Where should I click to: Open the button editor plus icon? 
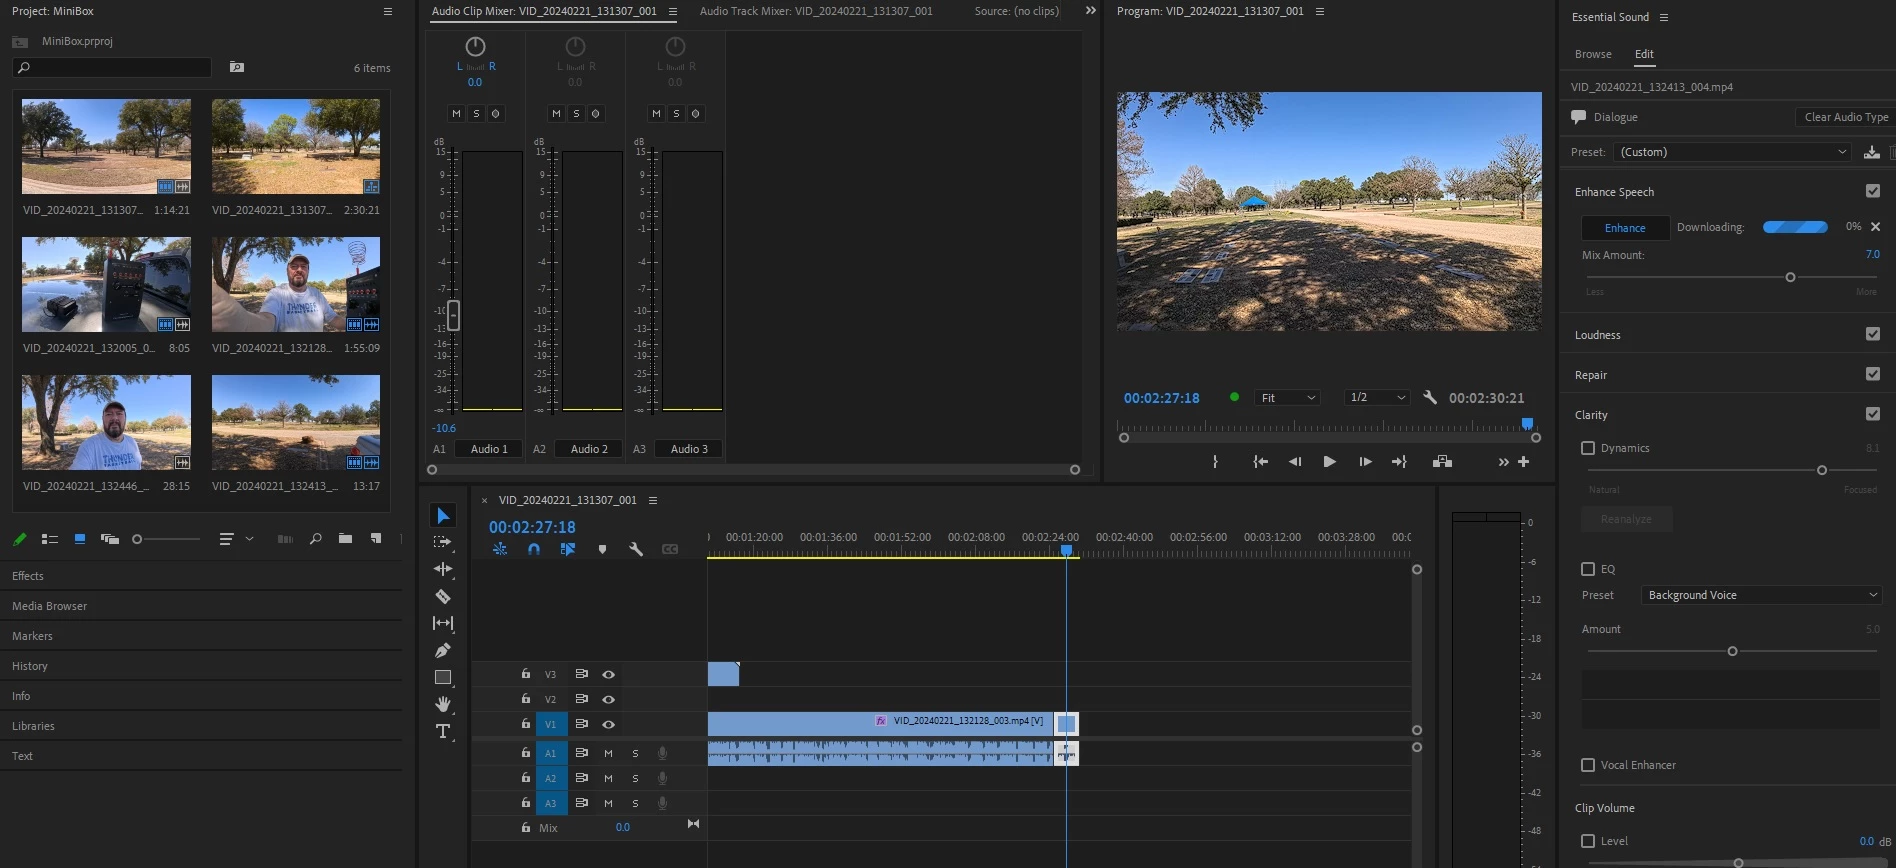[1523, 461]
